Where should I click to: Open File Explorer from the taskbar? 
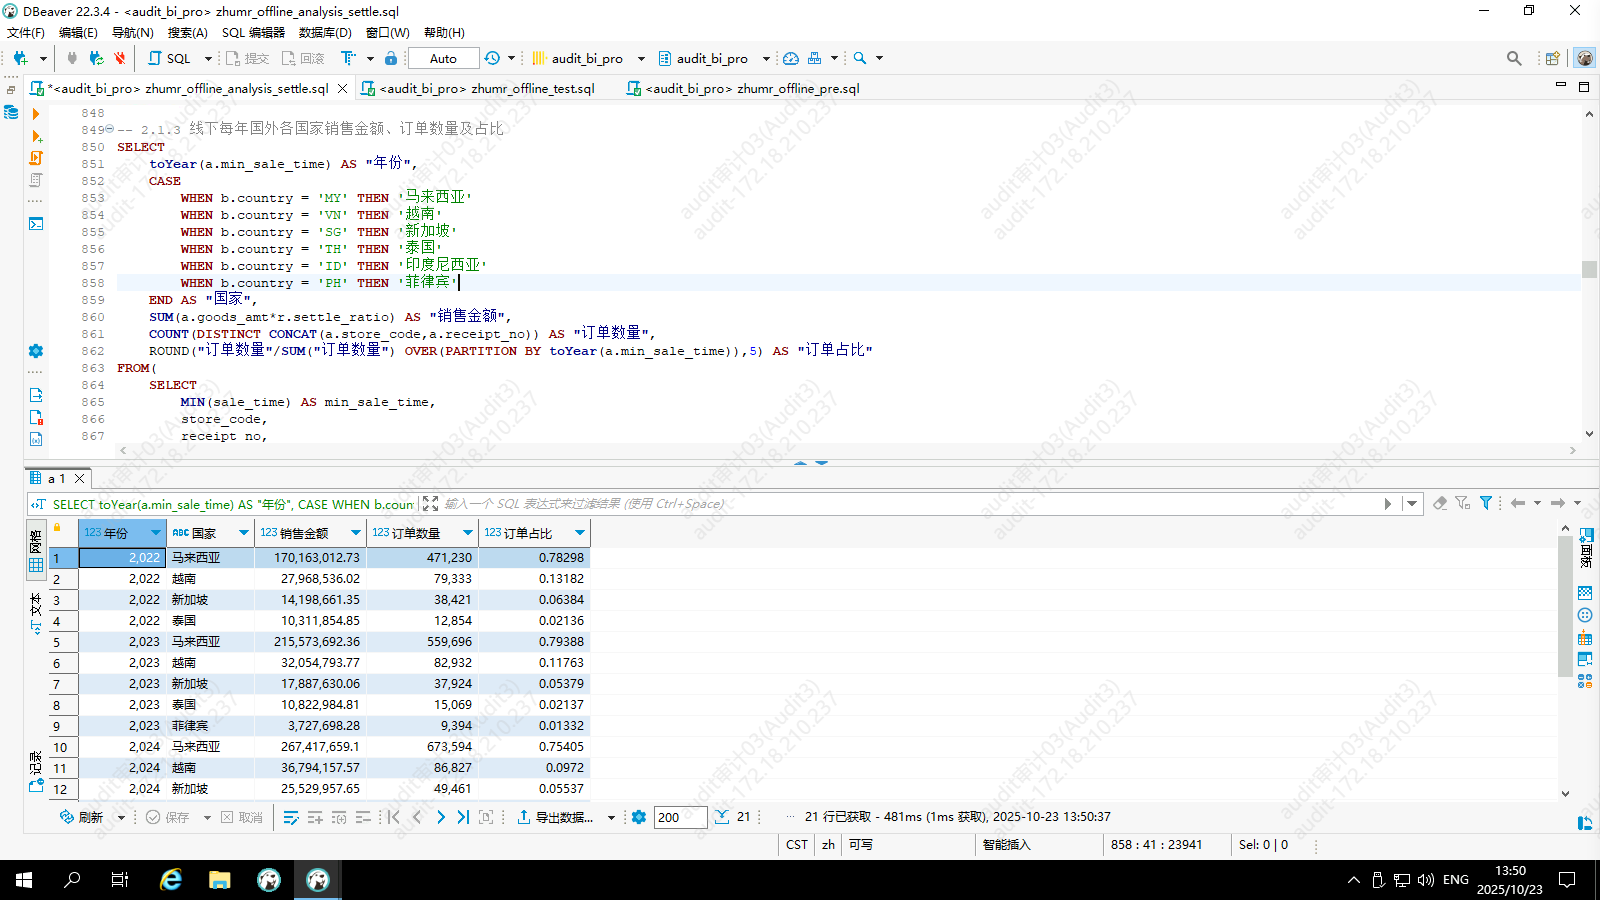click(219, 880)
